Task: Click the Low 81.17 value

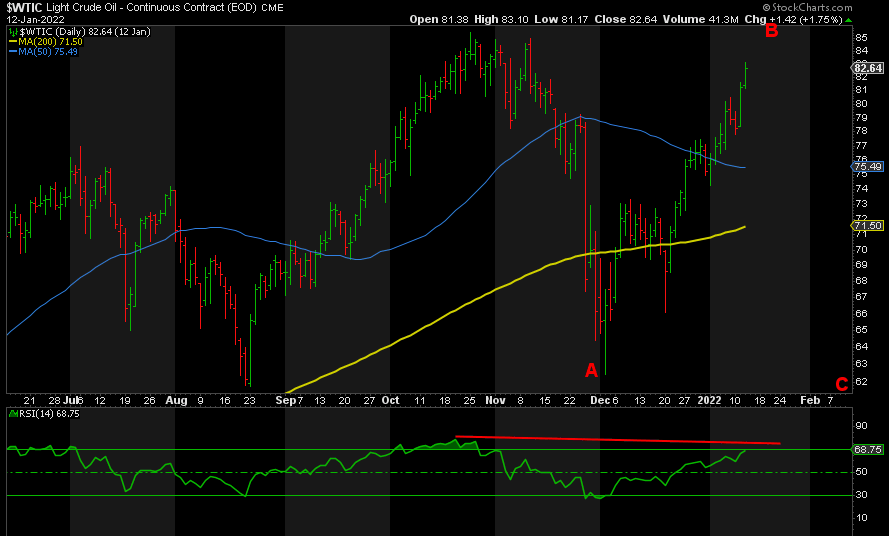Action: (x=562, y=19)
